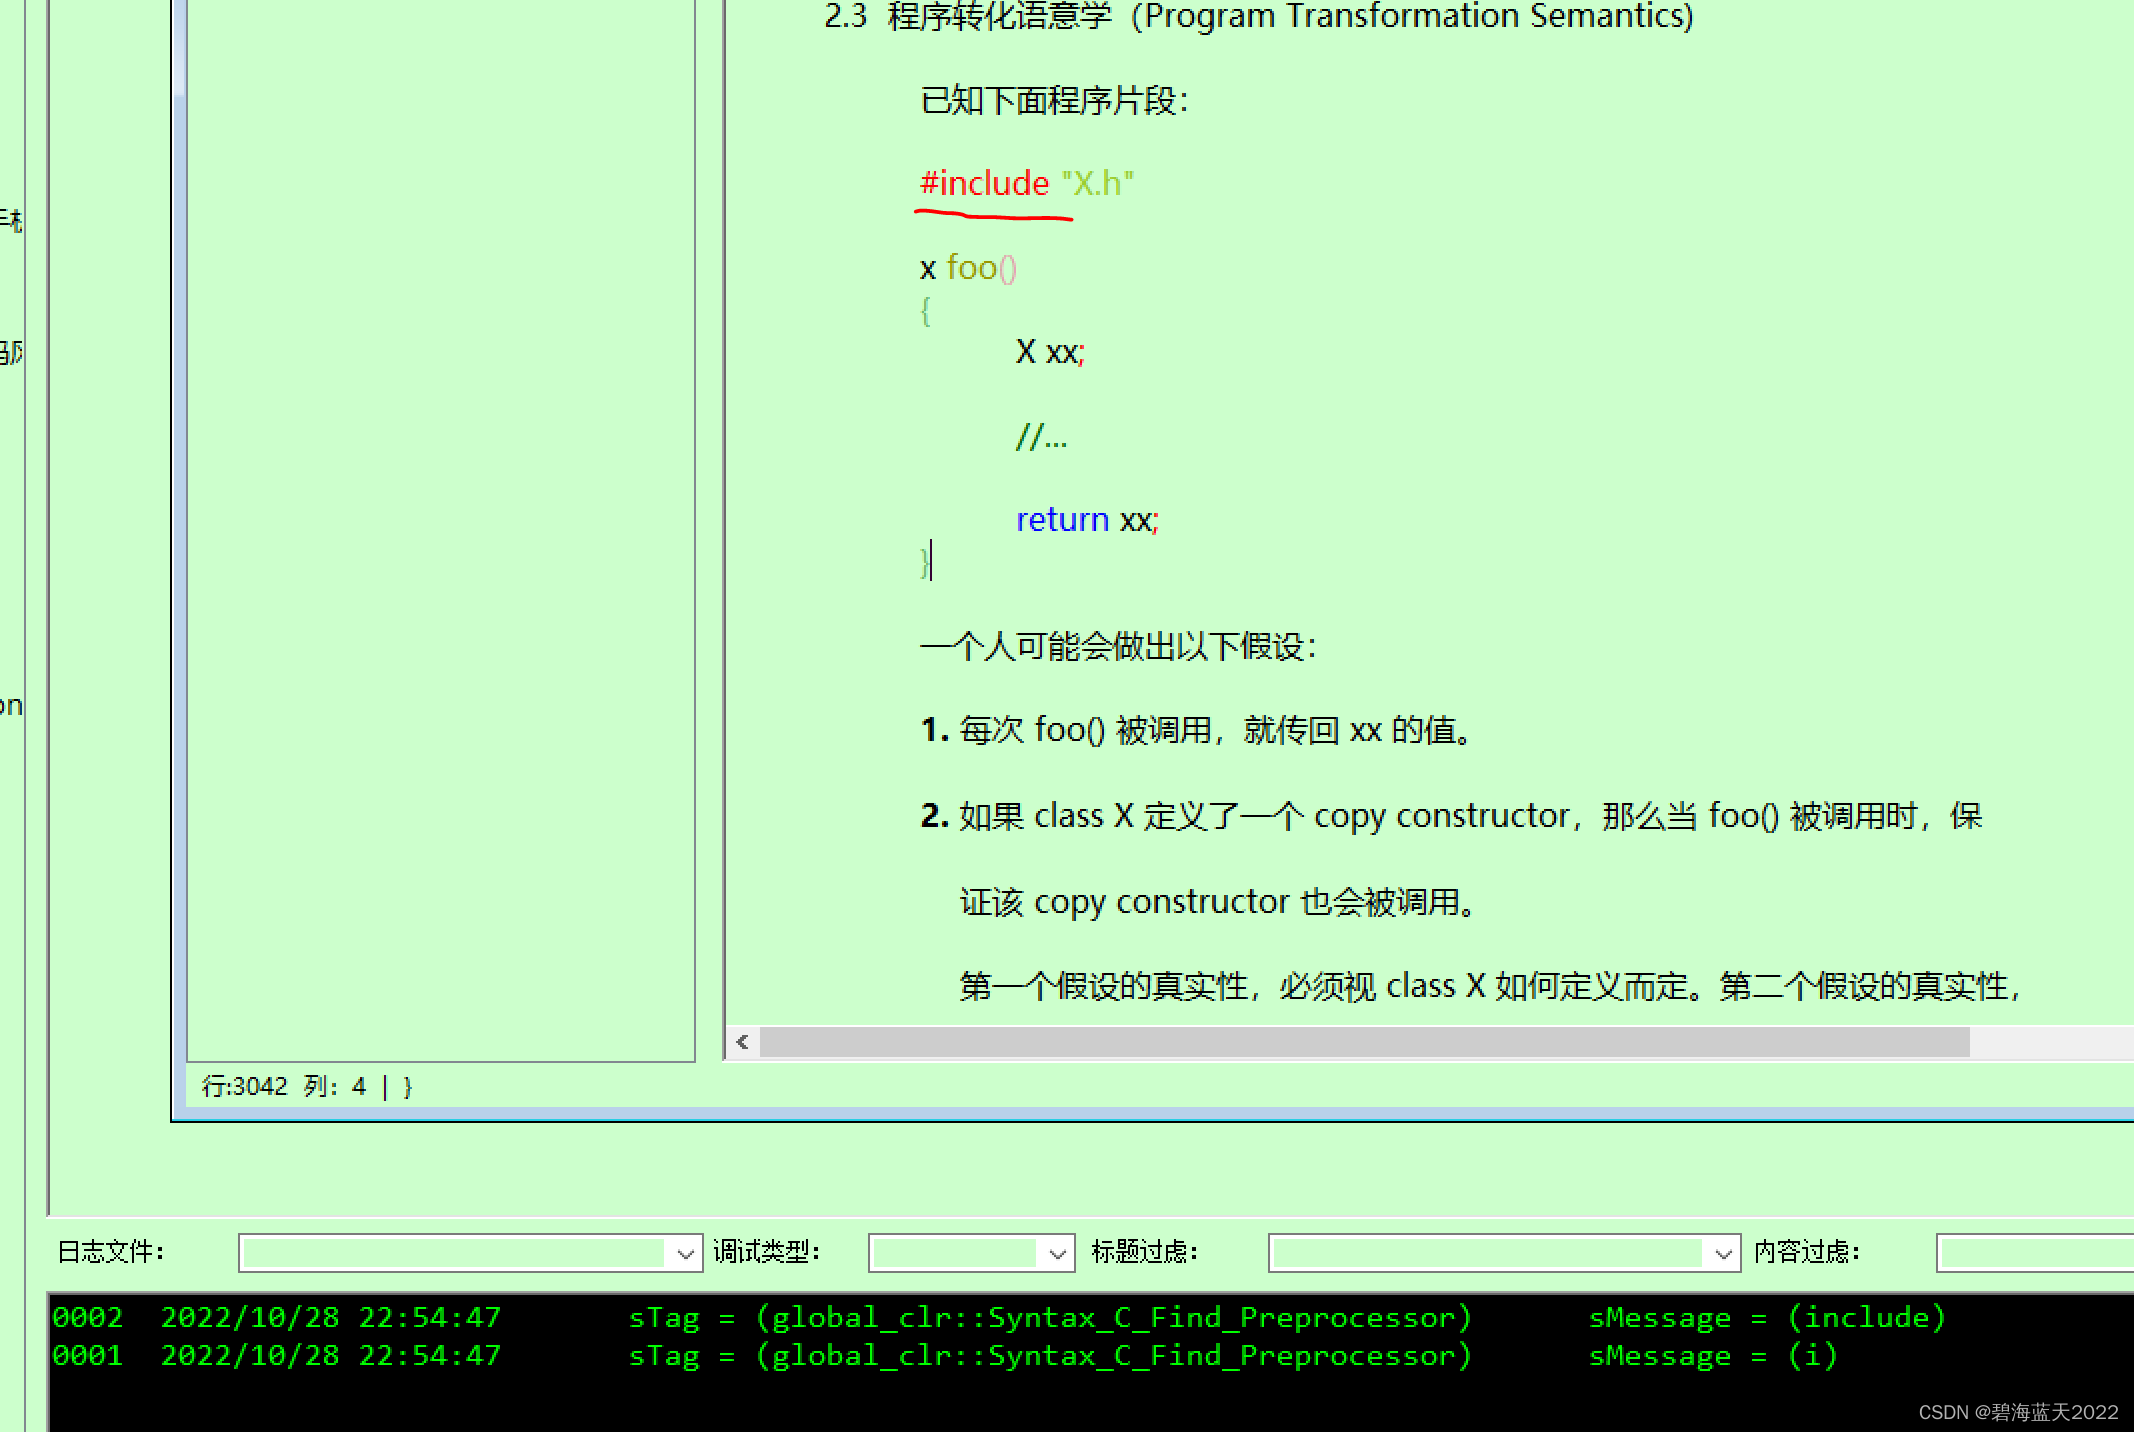This screenshot has height=1432, width=2134.
Task: Click the 一个人可能会做出以下假设 line
Action: (x=1118, y=646)
